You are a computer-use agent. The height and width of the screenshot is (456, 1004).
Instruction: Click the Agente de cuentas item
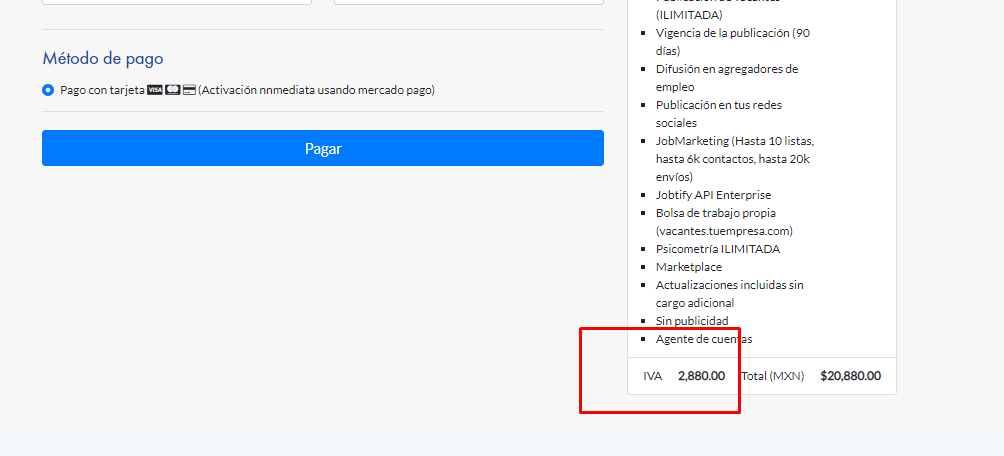click(704, 339)
